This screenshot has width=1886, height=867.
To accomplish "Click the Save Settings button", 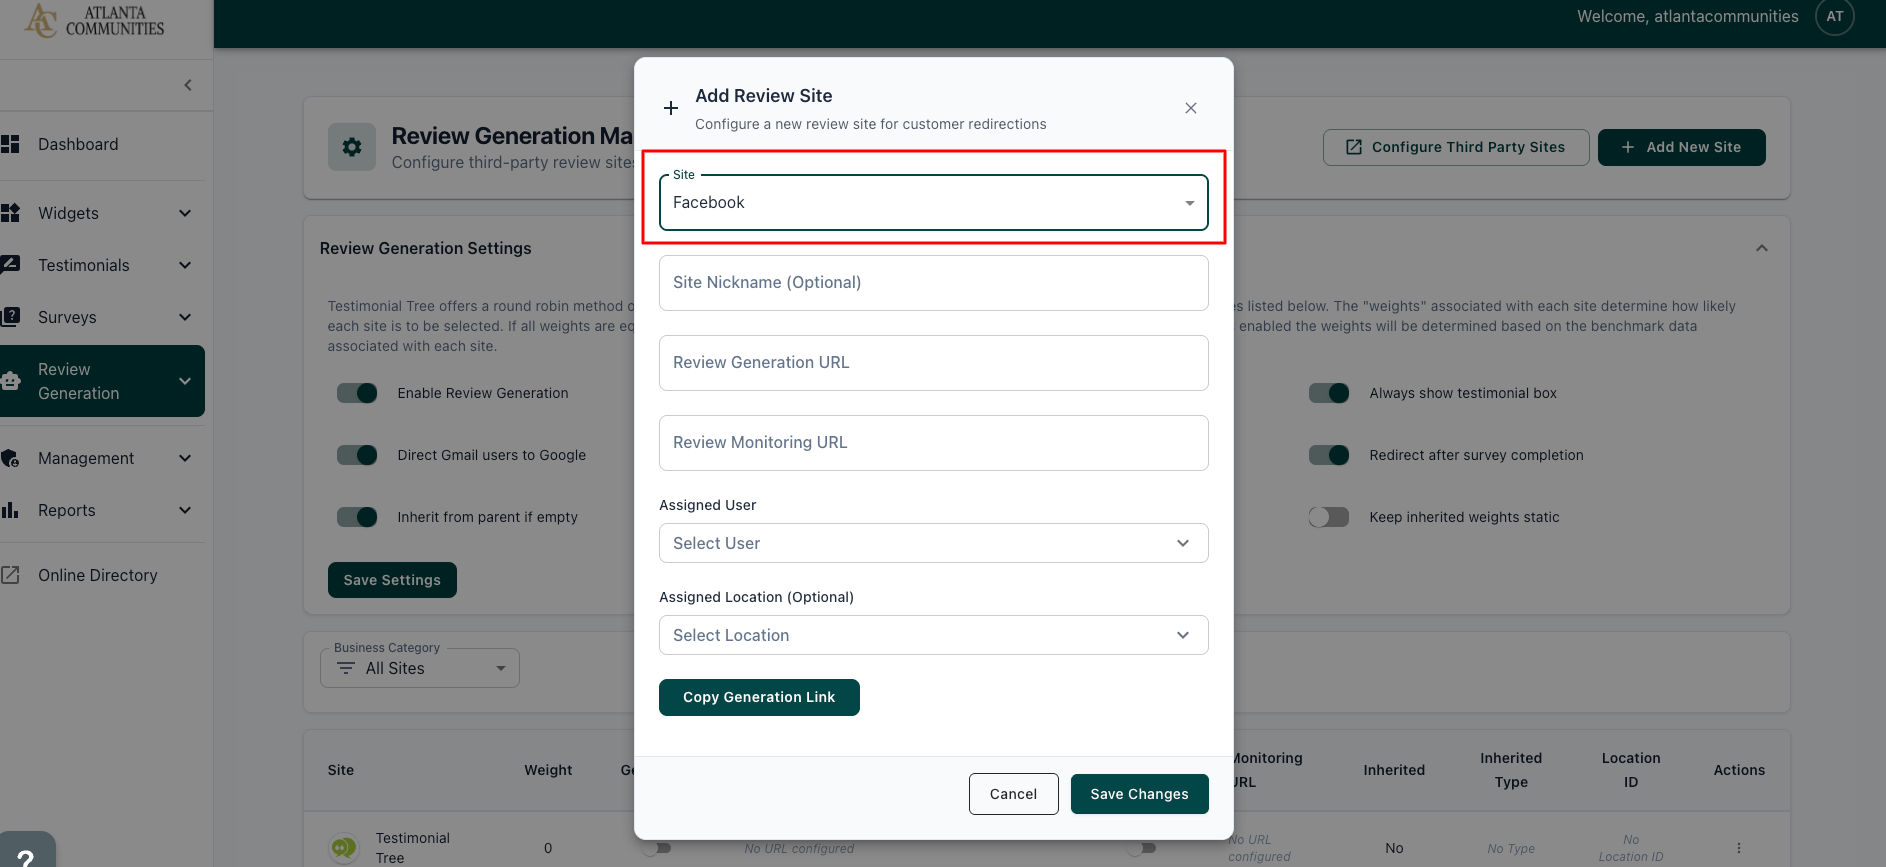I will [392, 580].
